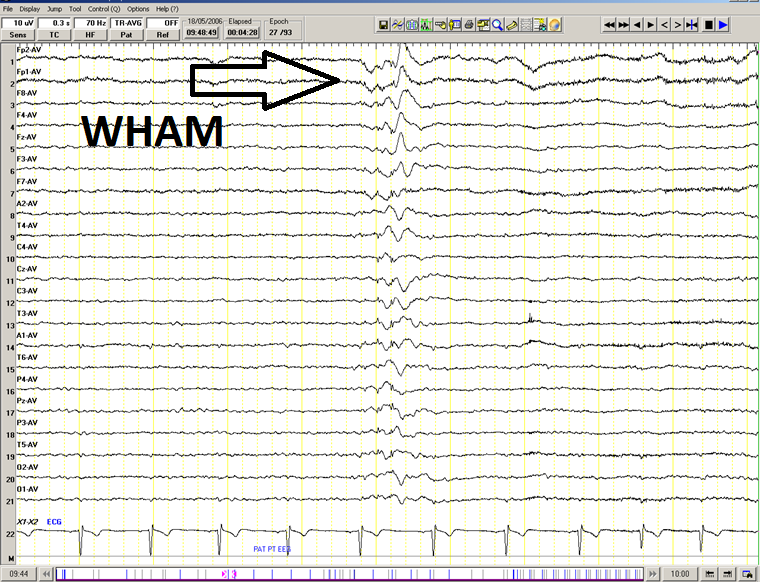This screenshot has height=582, width=760.
Task: Open the Display menu
Action: [30, 8]
